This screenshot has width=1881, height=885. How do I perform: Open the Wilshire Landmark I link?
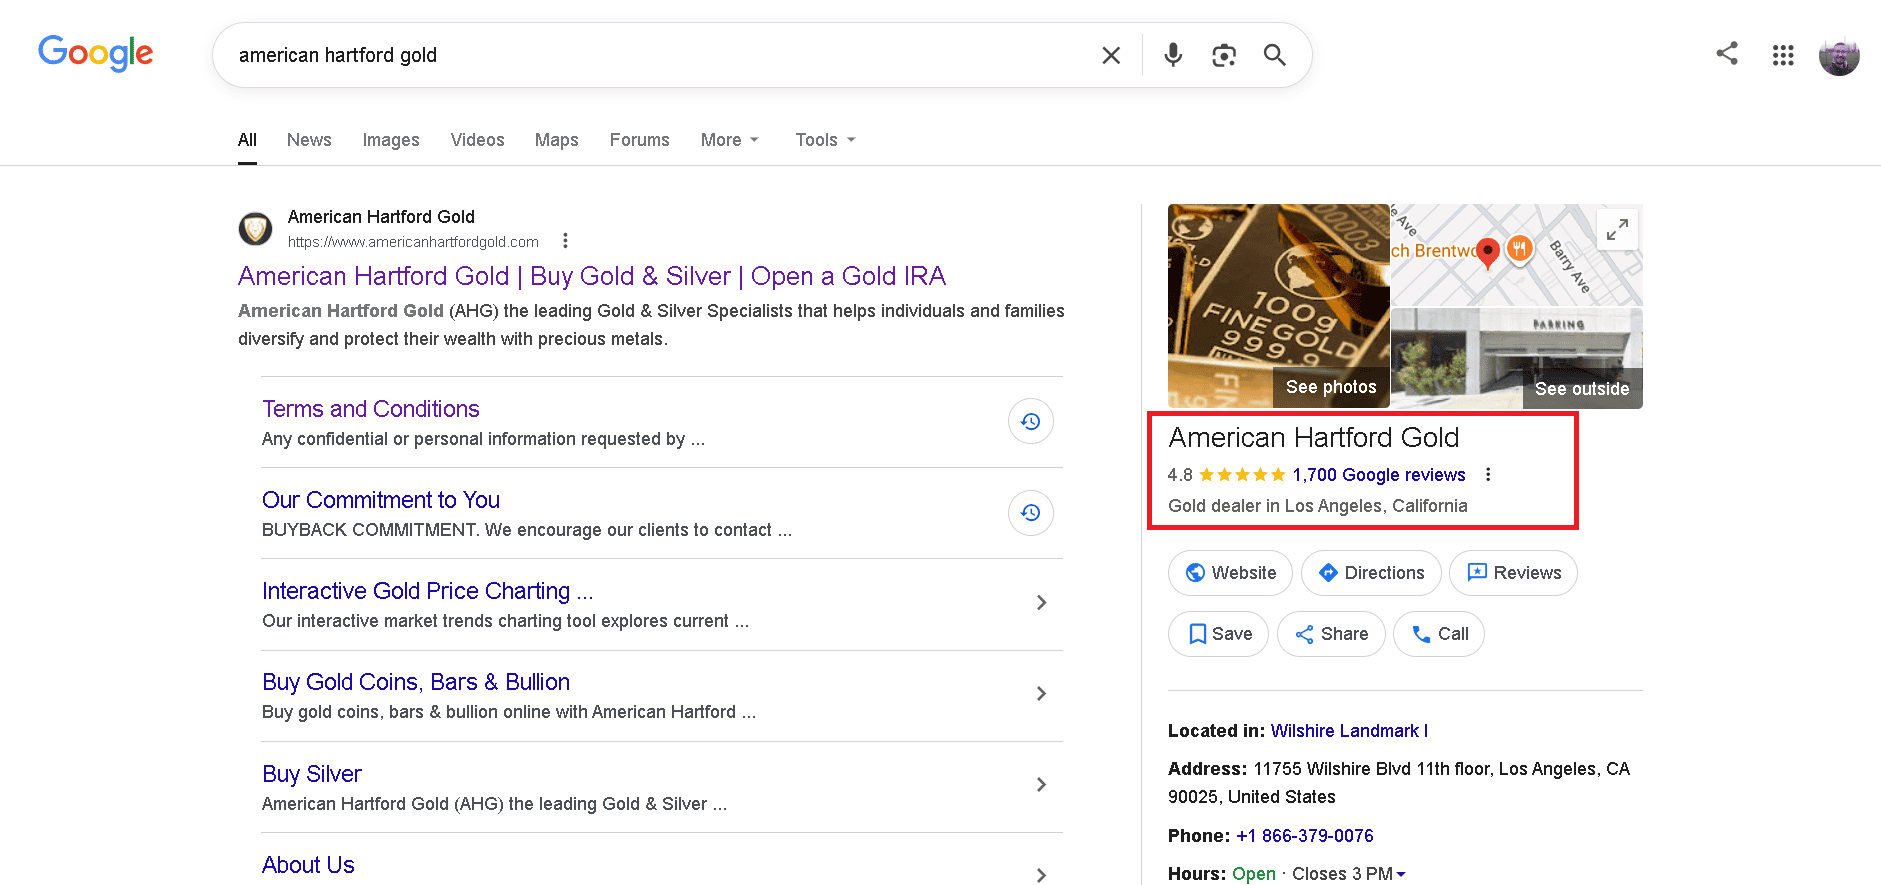1349,731
